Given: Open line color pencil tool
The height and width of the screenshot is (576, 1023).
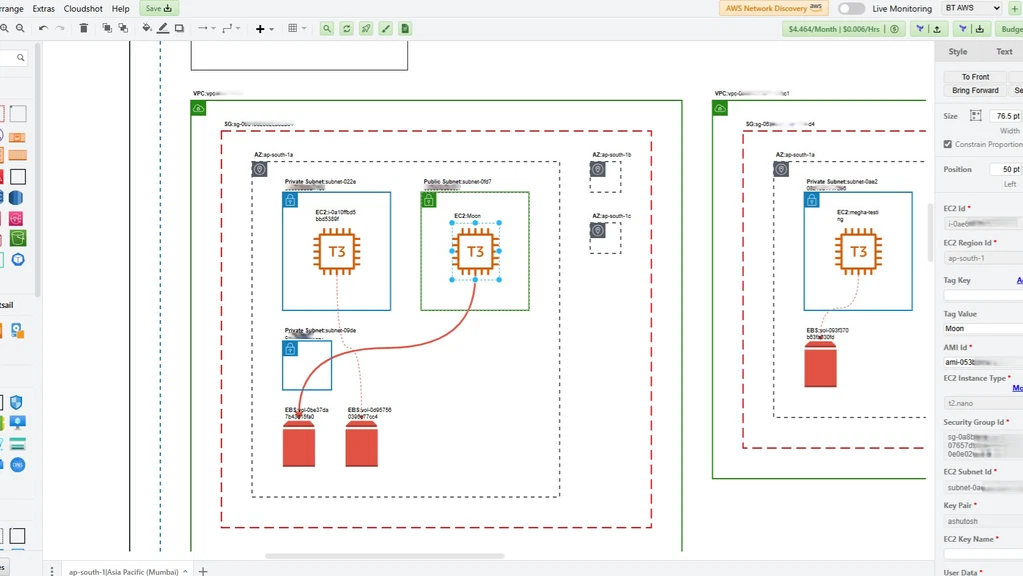Looking at the screenshot, I should 163,28.
